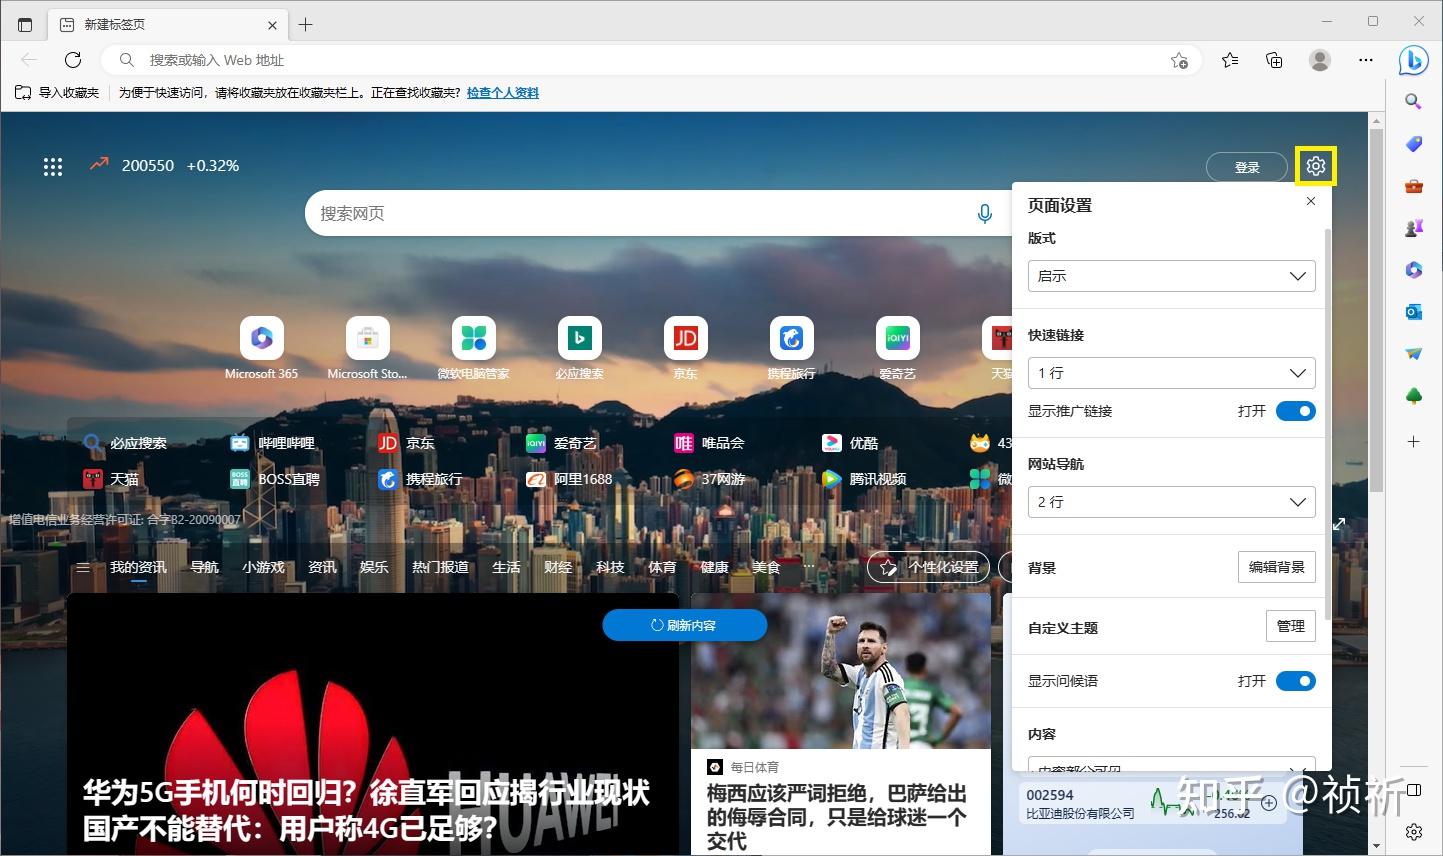
Task: Open the Microsoft 365 sidebar icon
Action: [1413, 270]
